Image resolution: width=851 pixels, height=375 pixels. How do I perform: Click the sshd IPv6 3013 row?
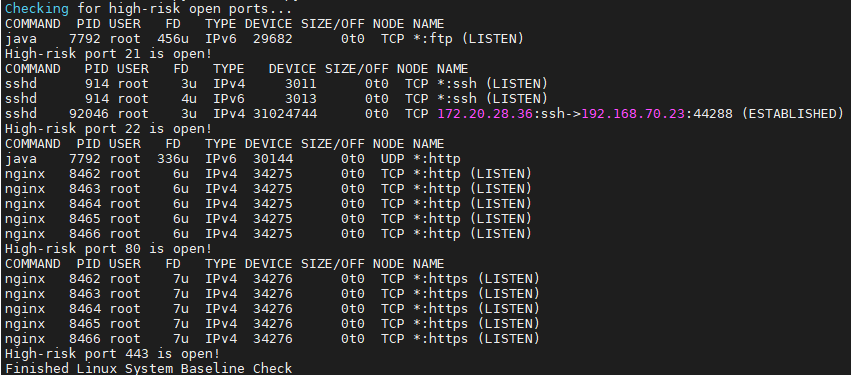276,99
